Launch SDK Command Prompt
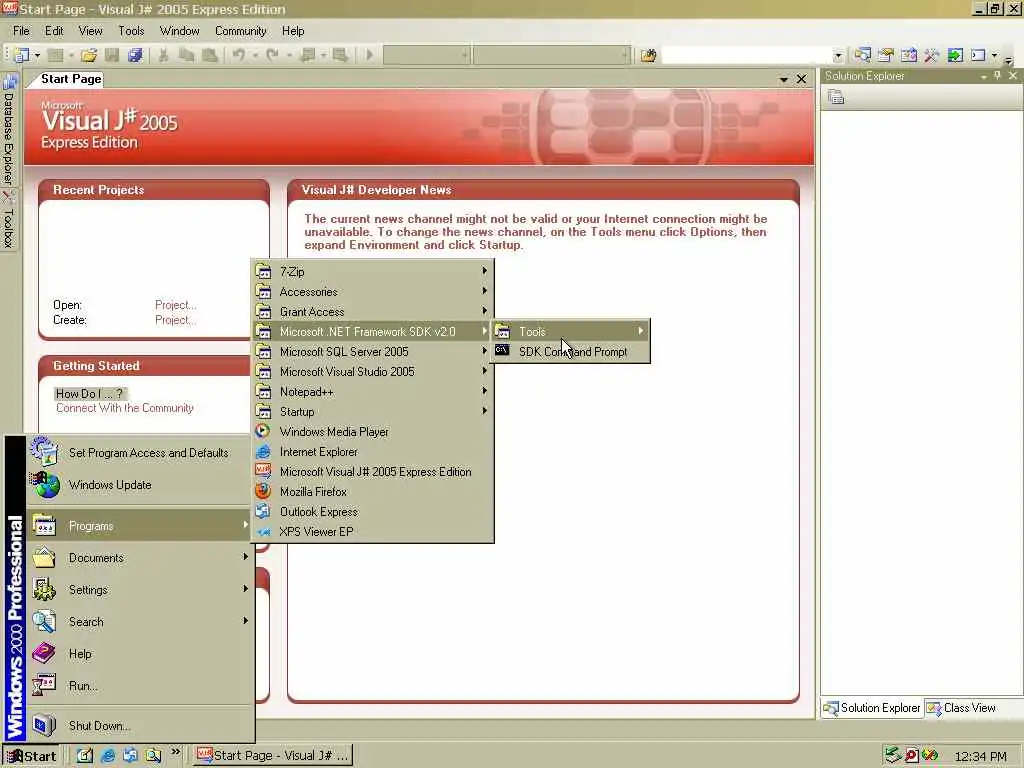Image resolution: width=1024 pixels, height=768 pixels. [x=571, y=352]
